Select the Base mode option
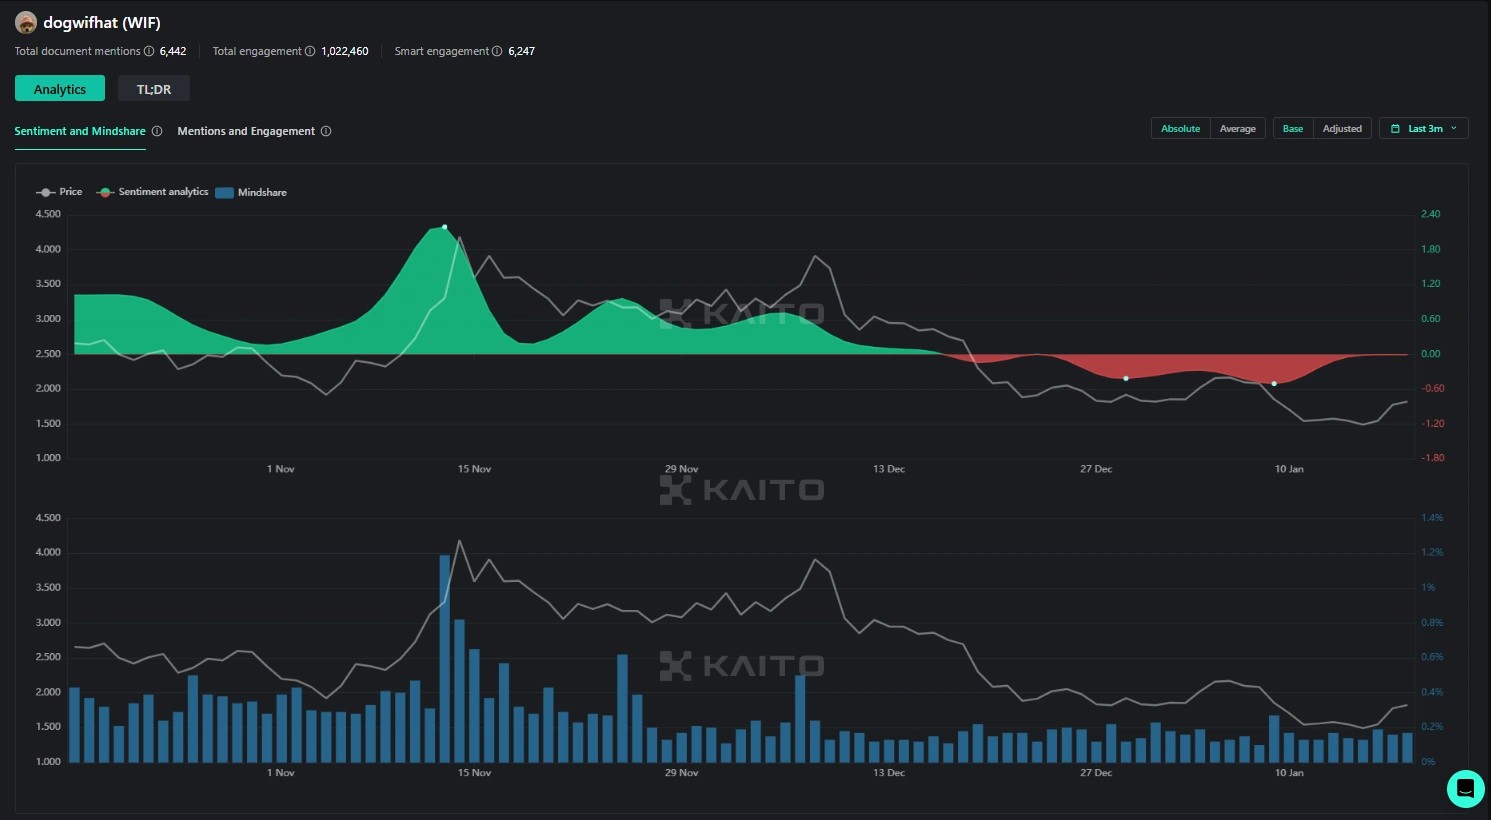Viewport: 1491px width, 820px height. click(1293, 129)
